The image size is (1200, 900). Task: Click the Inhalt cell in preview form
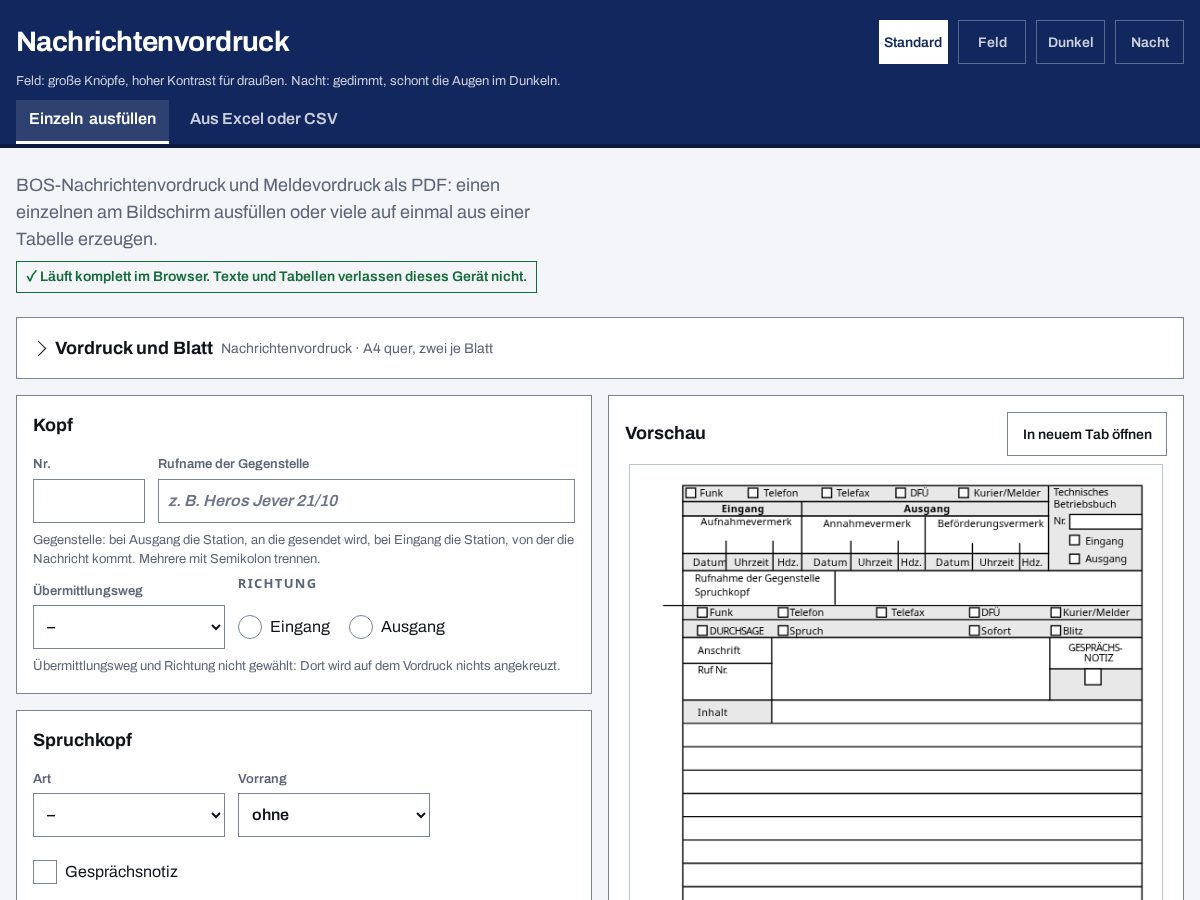click(x=727, y=712)
